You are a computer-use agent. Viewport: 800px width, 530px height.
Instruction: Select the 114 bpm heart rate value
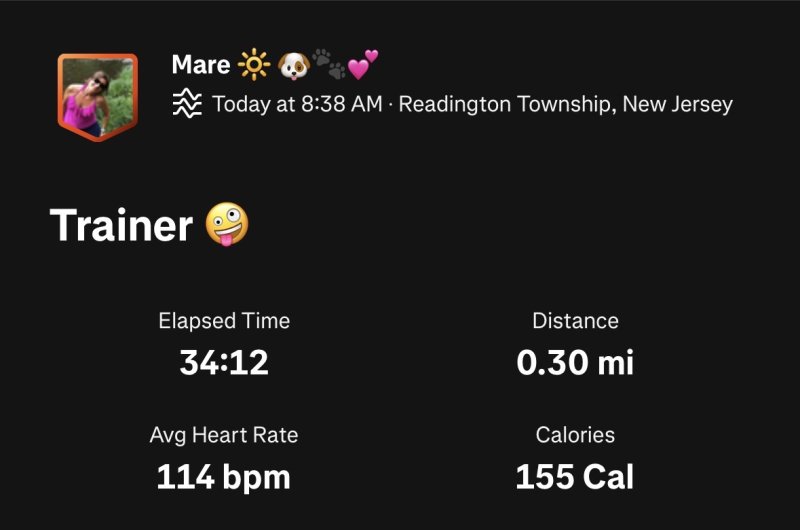[x=224, y=477]
